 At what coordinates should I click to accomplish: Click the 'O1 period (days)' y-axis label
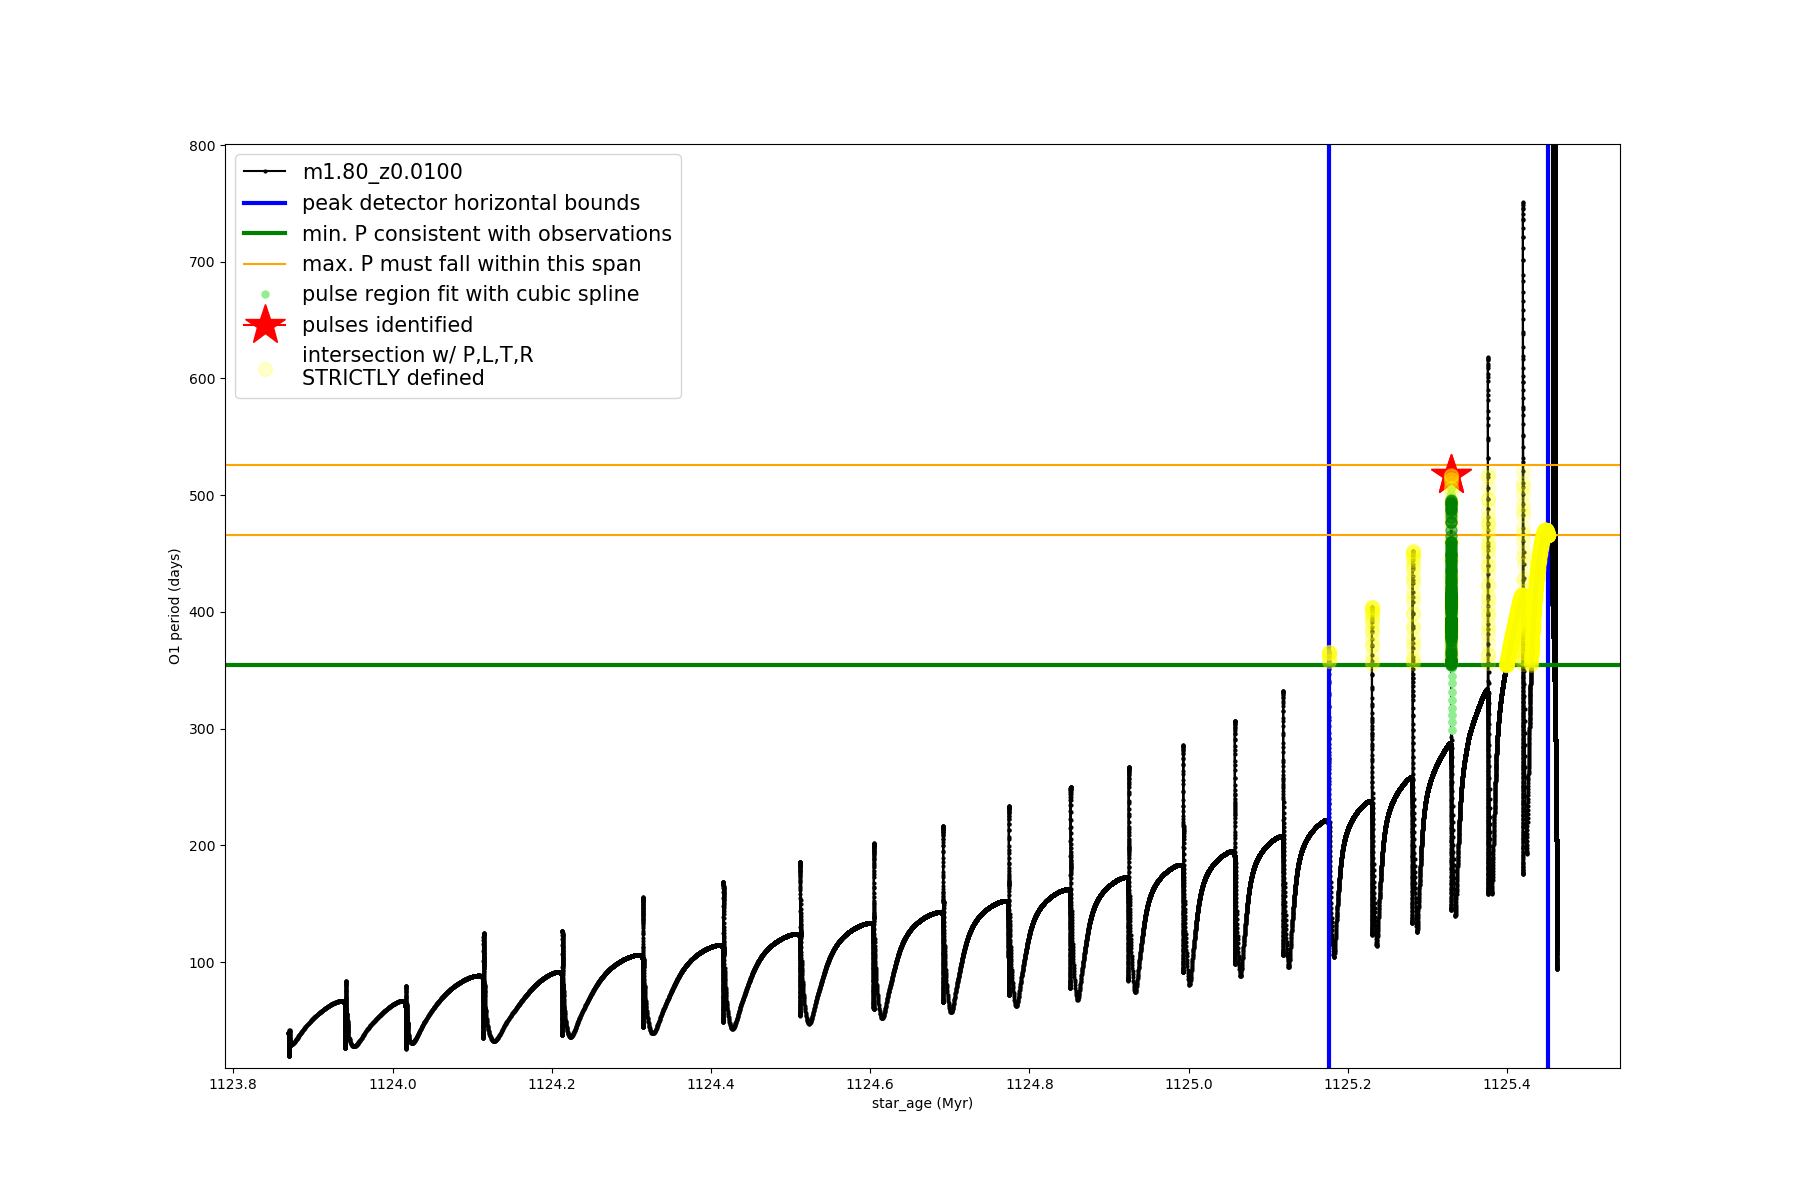(174, 606)
